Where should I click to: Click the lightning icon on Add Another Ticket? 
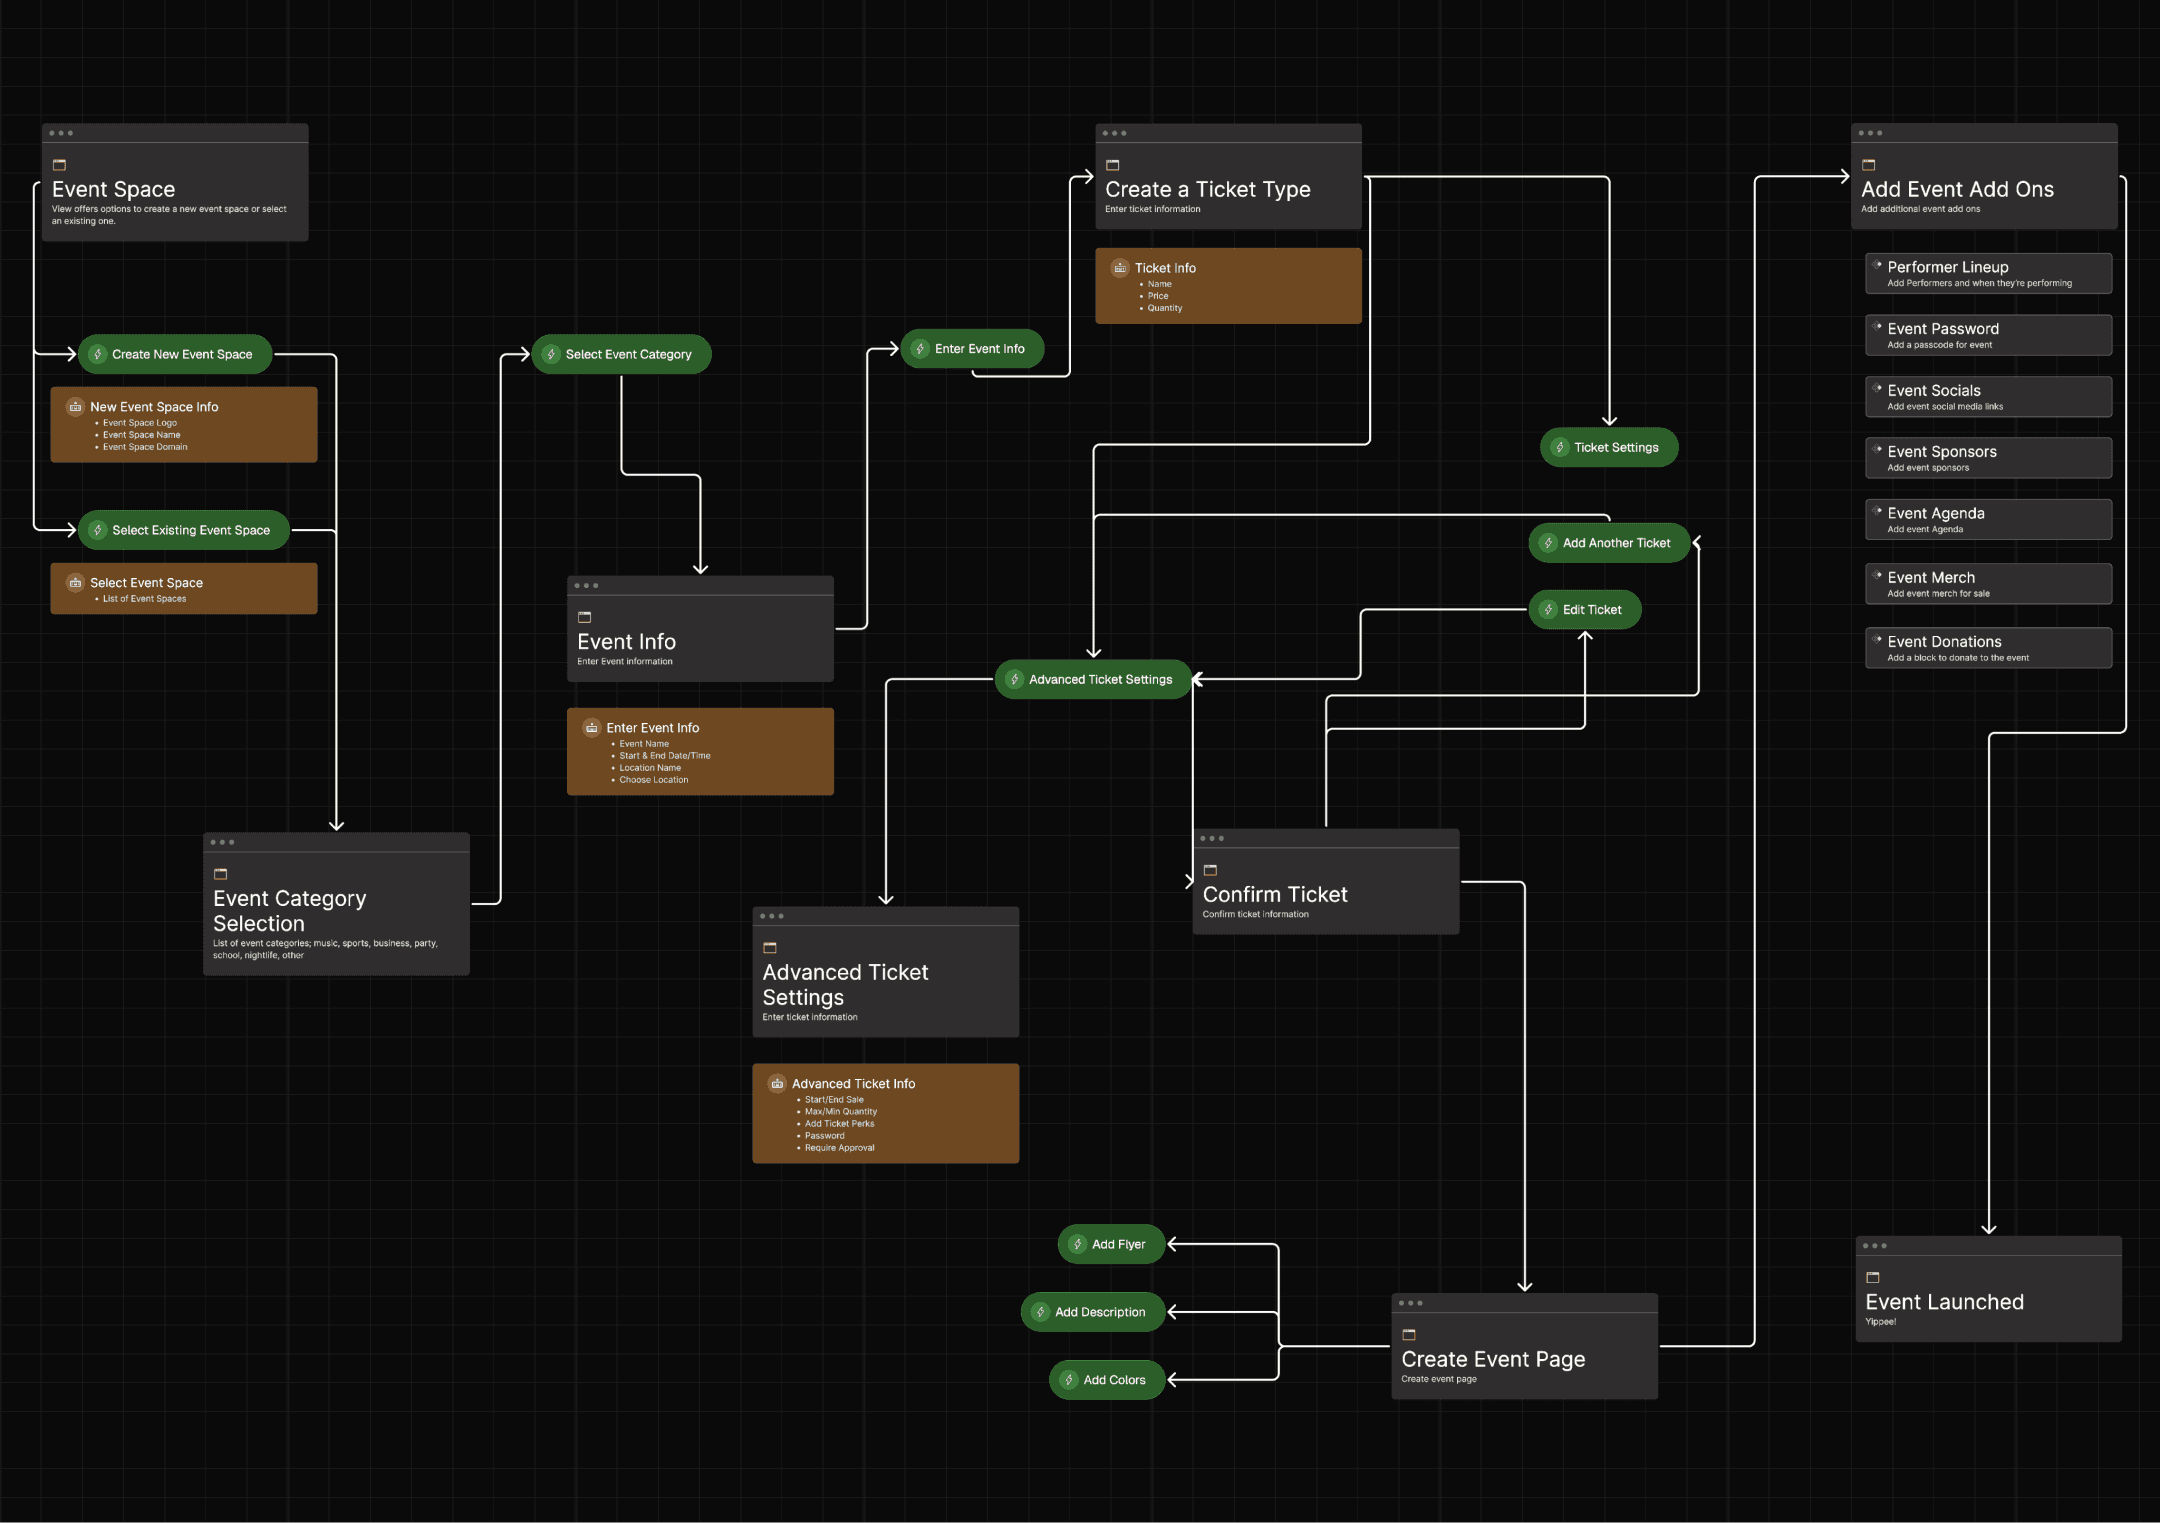click(x=1547, y=543)
